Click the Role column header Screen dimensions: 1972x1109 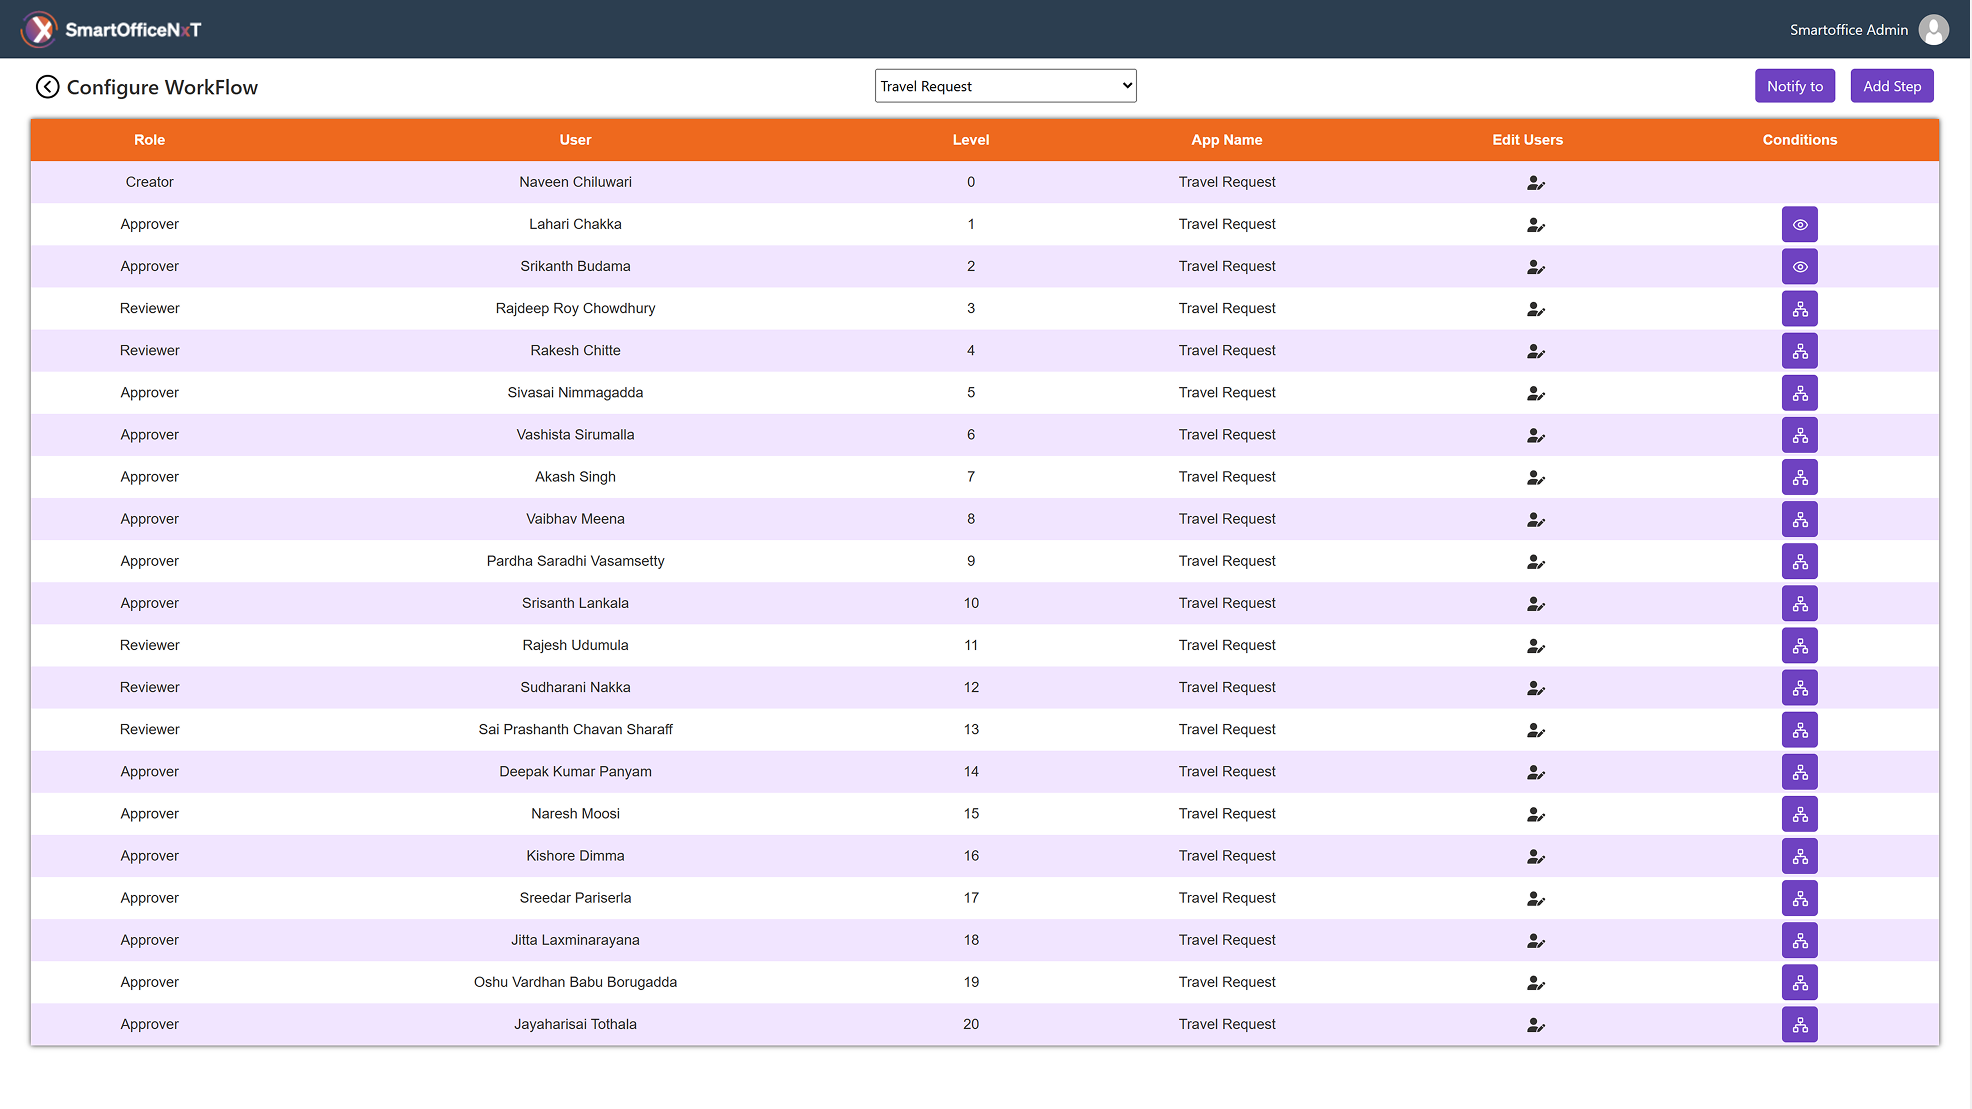tap(149, 140)
